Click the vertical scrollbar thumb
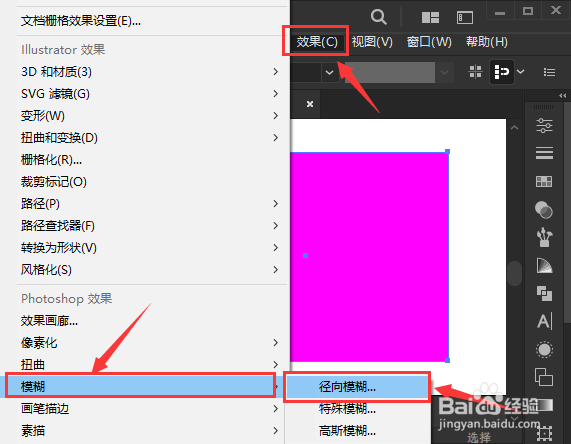Image resolution: width=571 pixels, height=444 pixels. coord(514,273)
